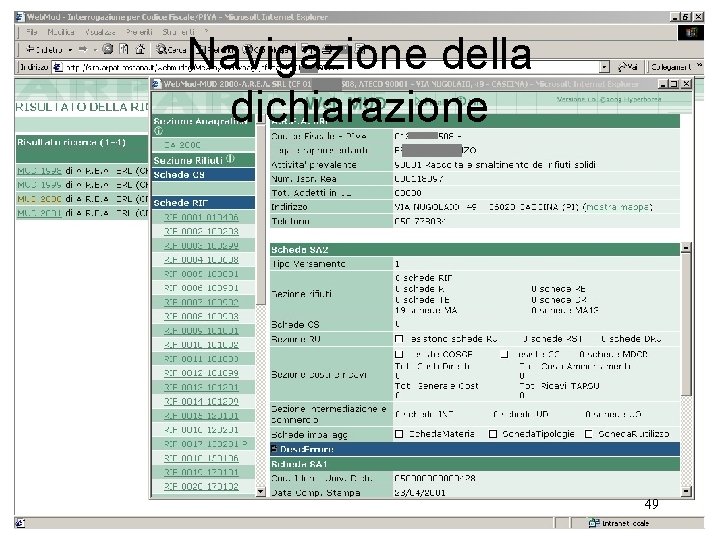Click the info icon under Sezione Anagrafica
The height and width of the screenshot is (540, 720).
coord(158,131)
